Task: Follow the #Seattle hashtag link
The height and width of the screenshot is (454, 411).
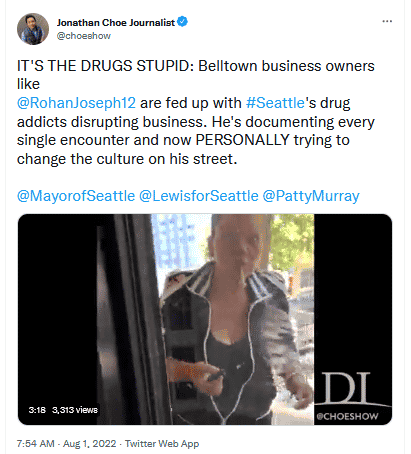Action: click(x=275, y=103)
